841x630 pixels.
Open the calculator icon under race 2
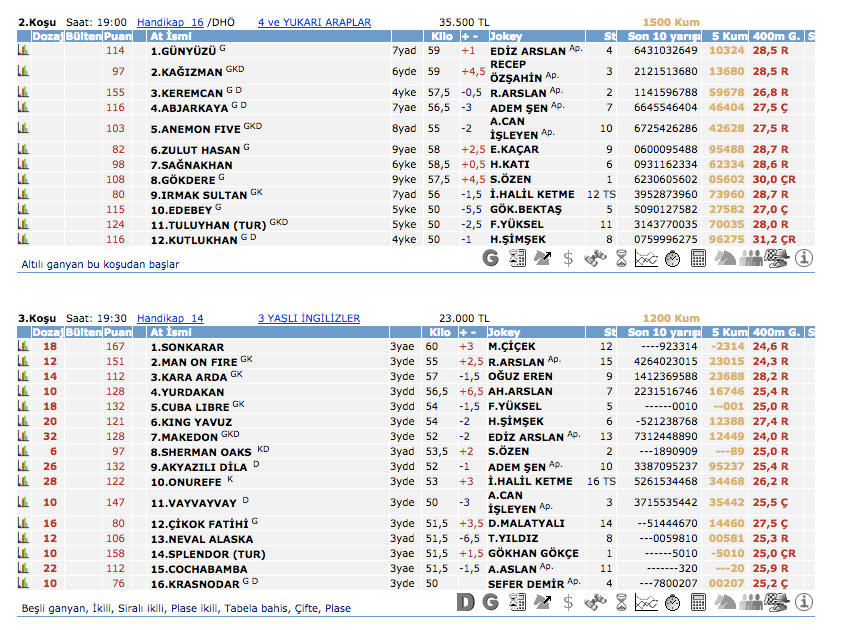click(700, 259)
